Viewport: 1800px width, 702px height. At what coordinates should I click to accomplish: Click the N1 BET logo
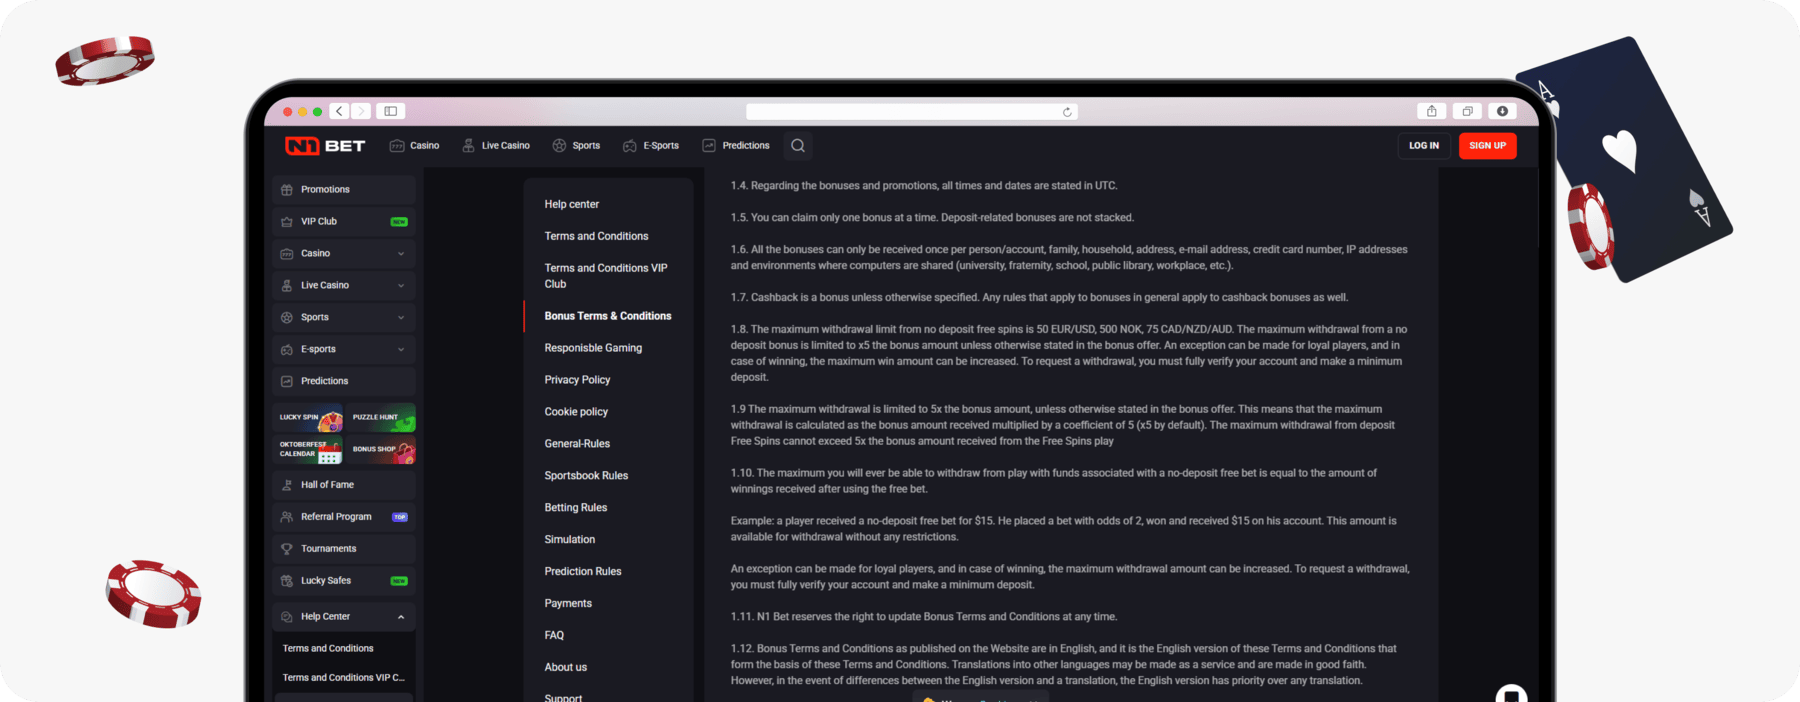click(x=325, y=146)
